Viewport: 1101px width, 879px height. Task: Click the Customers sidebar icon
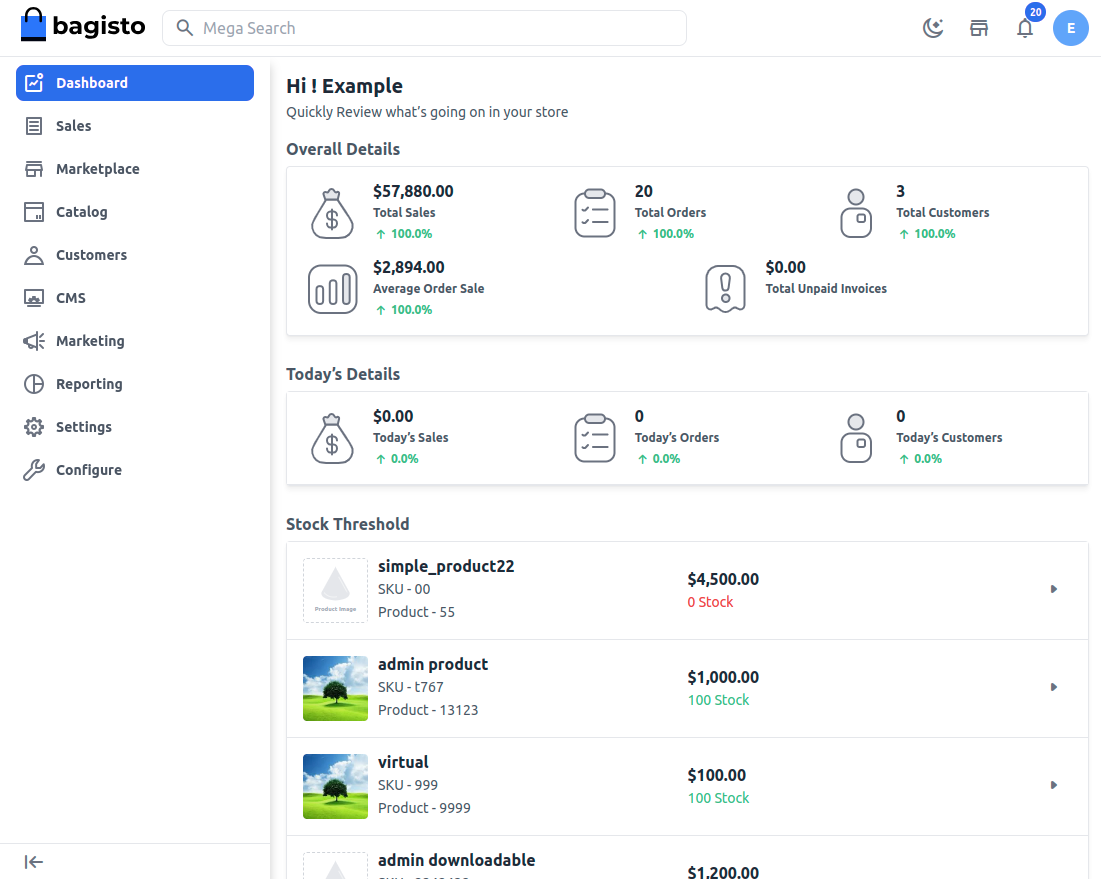(x=36, y=254)
